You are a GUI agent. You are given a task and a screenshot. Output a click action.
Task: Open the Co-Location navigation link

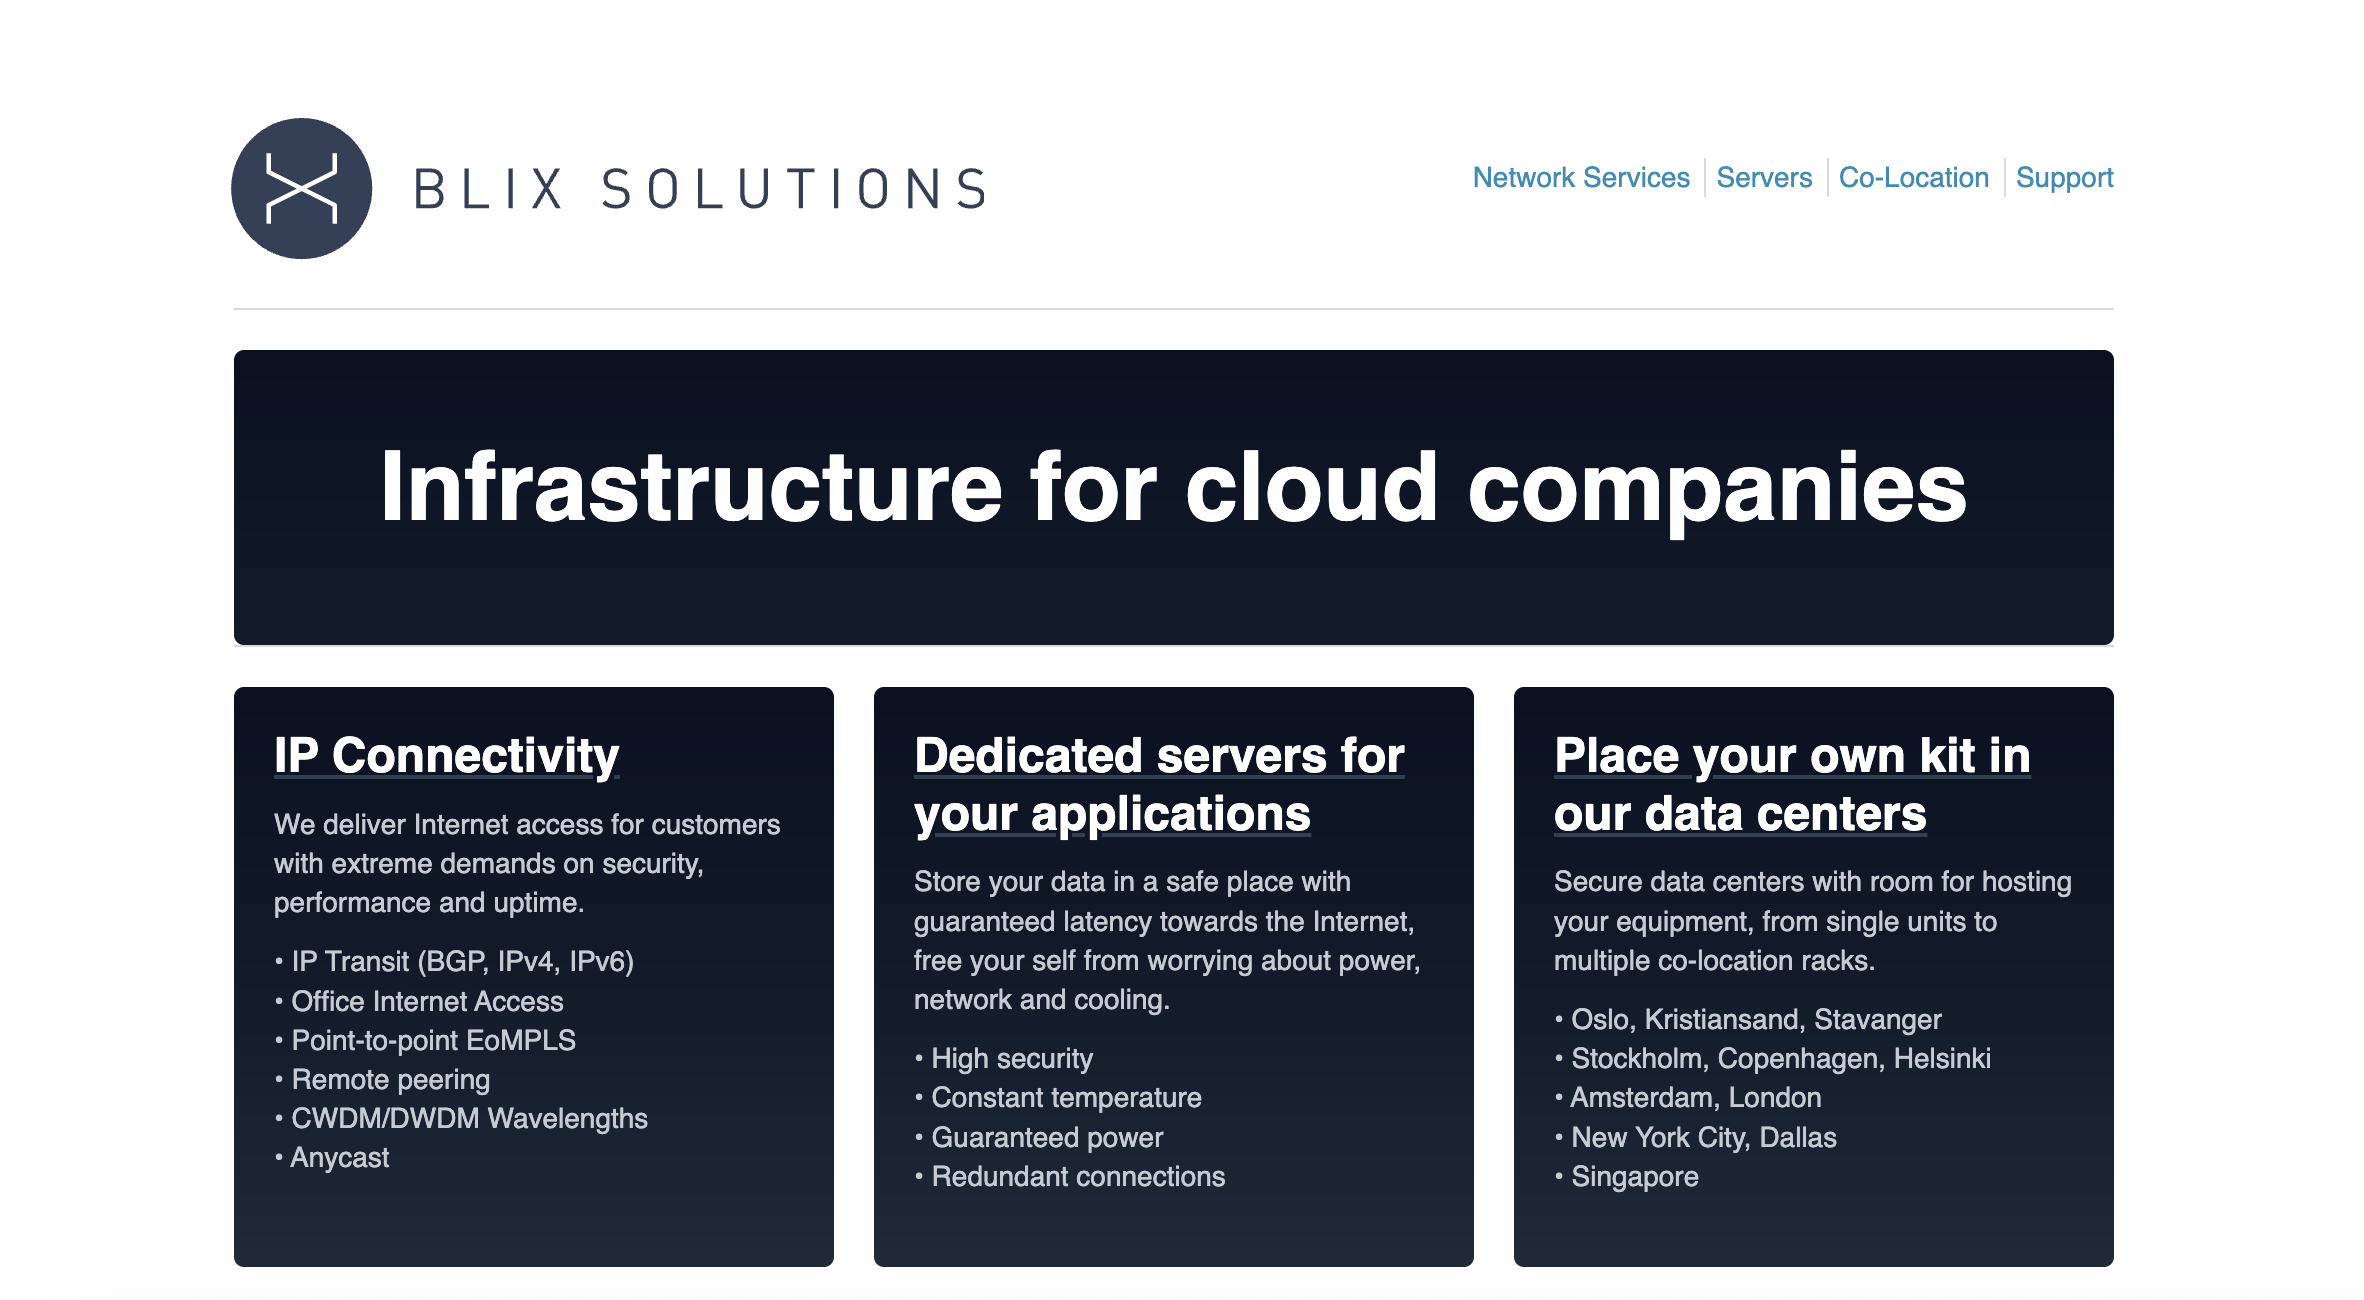(1913, 178)
